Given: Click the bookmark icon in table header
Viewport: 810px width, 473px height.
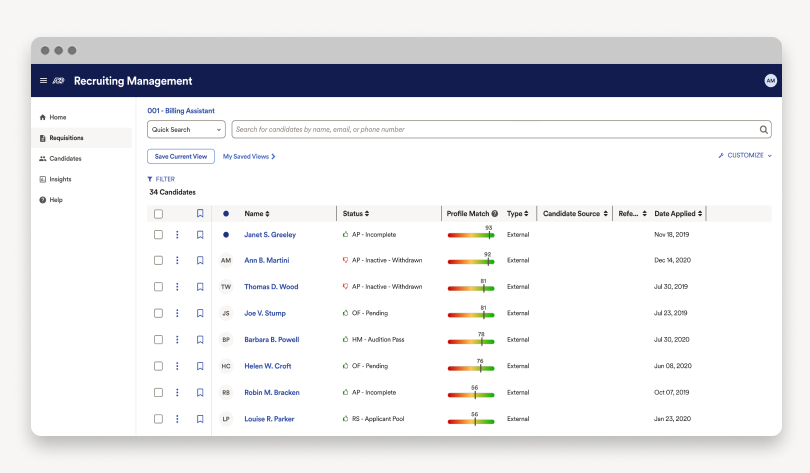Looking at the screenshot, I should coord(200,213).
